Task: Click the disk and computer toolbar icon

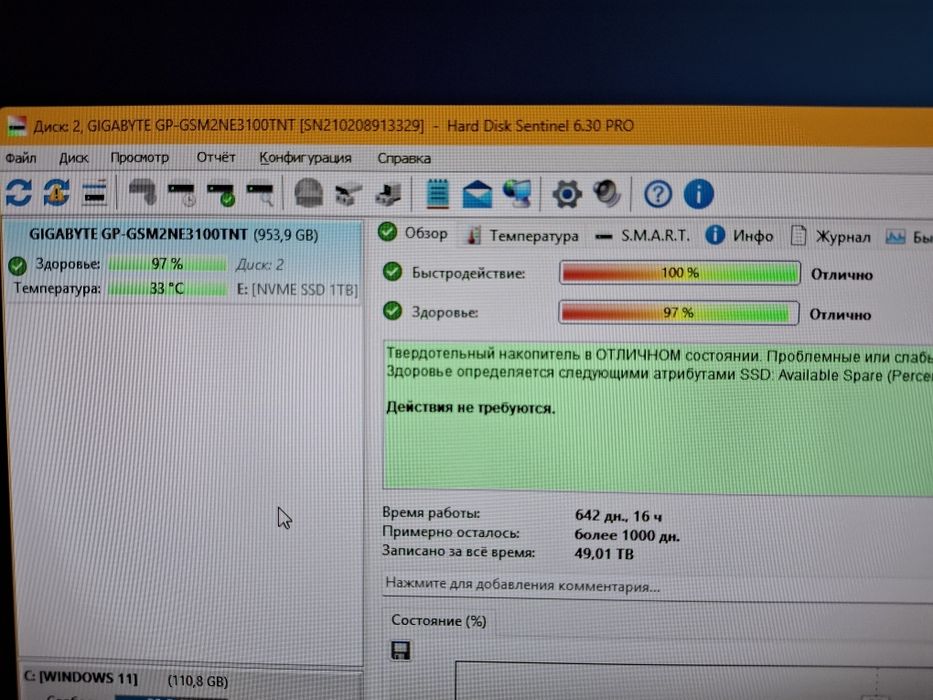Action: pos(389,195)
